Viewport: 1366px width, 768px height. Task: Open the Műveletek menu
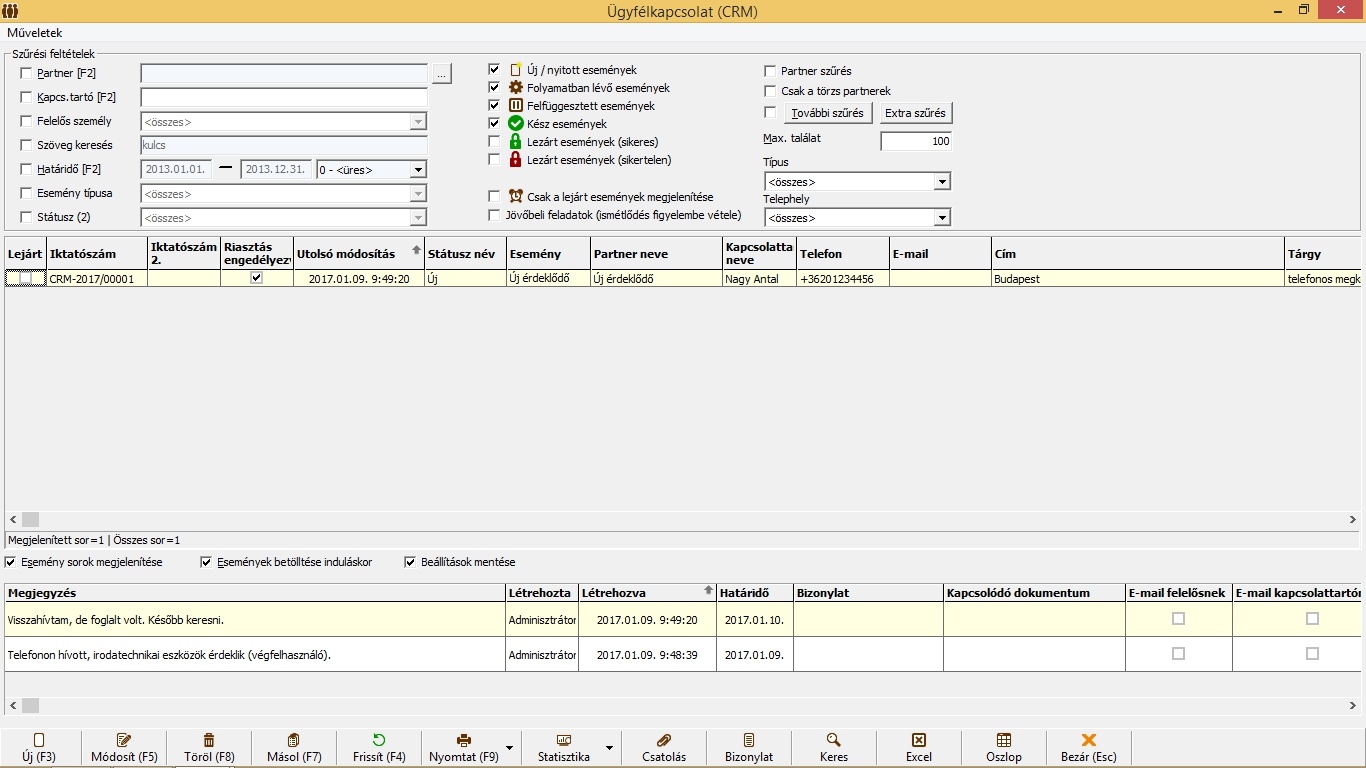coord(35,33)
